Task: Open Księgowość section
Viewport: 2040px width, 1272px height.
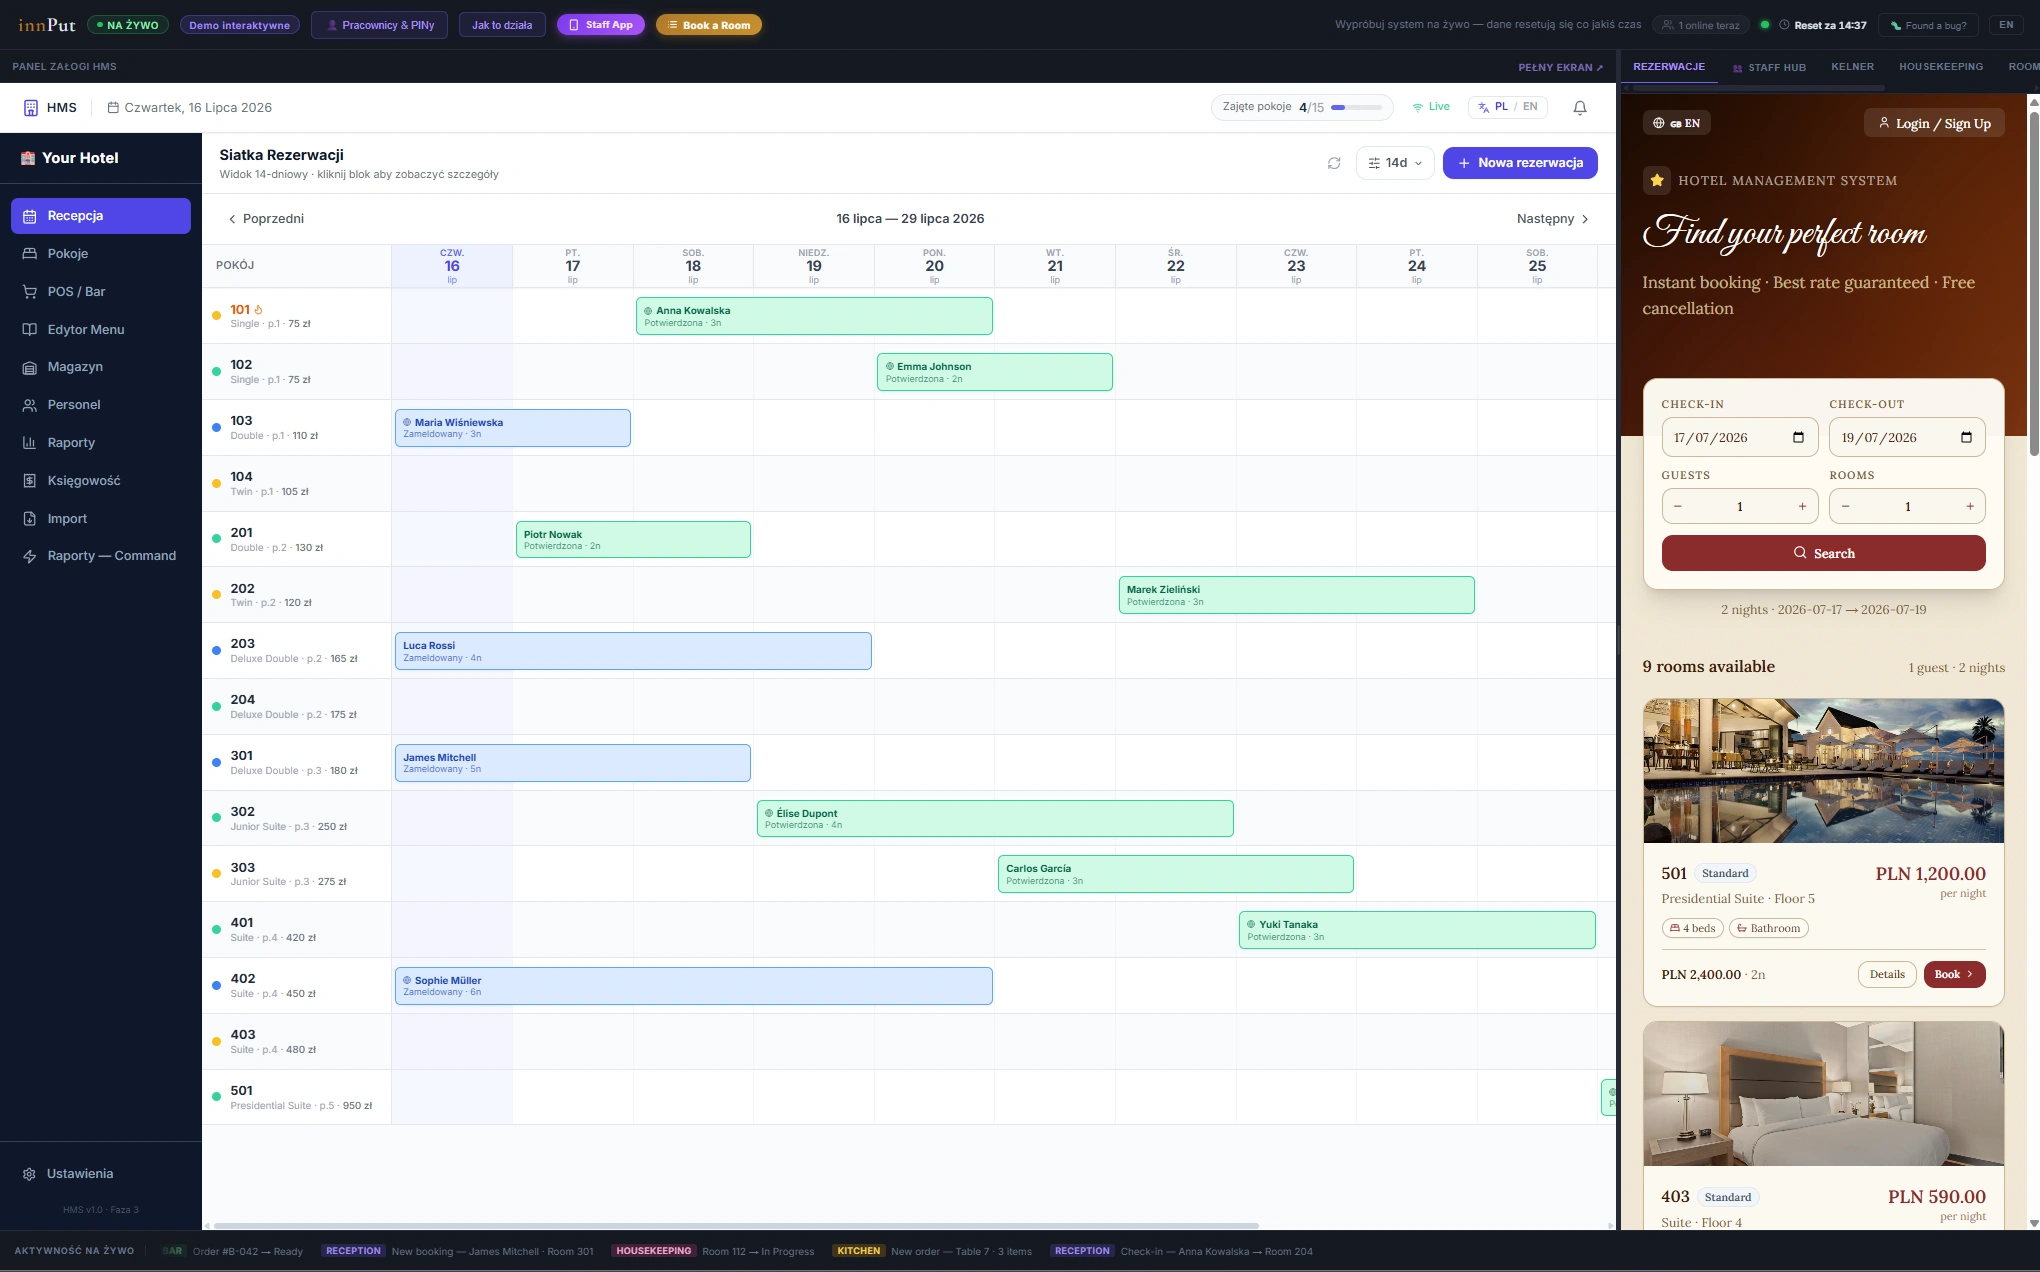Action: click(101, 481)
